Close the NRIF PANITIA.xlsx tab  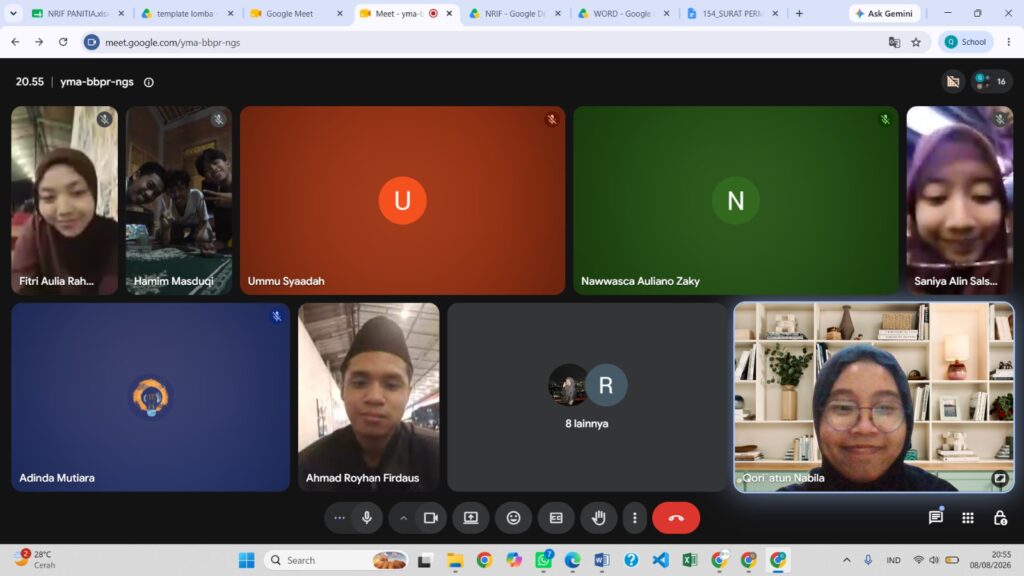pyautogui.click(x=121, y=13)
